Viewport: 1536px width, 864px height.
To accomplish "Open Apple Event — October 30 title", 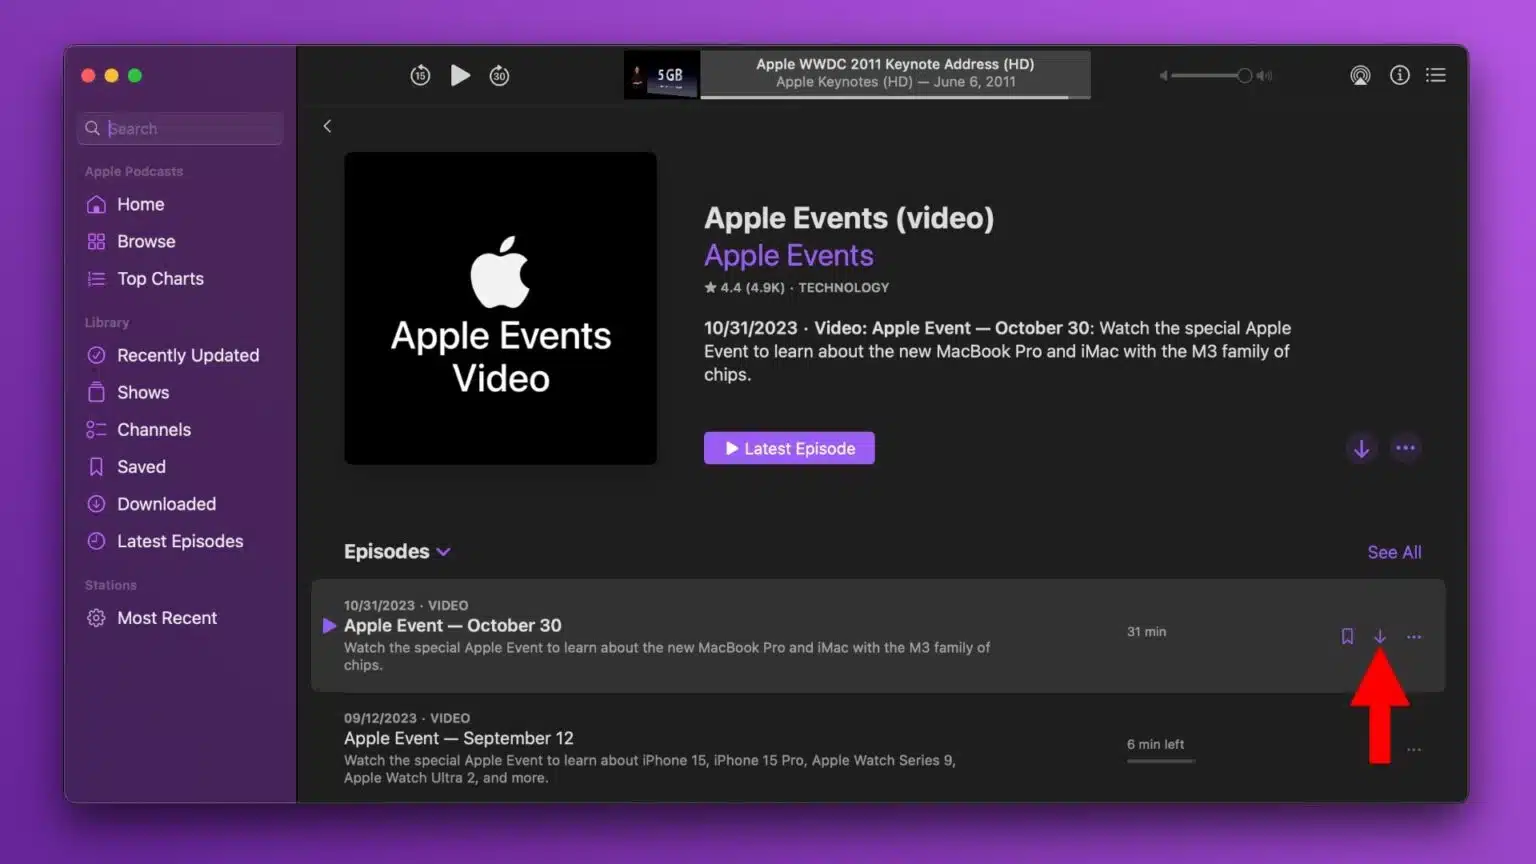I will pyautogui.click(x=453, y=625).
